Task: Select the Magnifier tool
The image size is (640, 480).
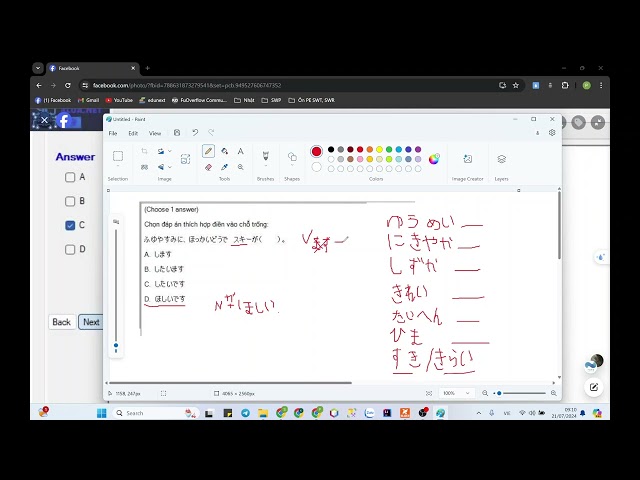Action: click(x=240, y=167)
